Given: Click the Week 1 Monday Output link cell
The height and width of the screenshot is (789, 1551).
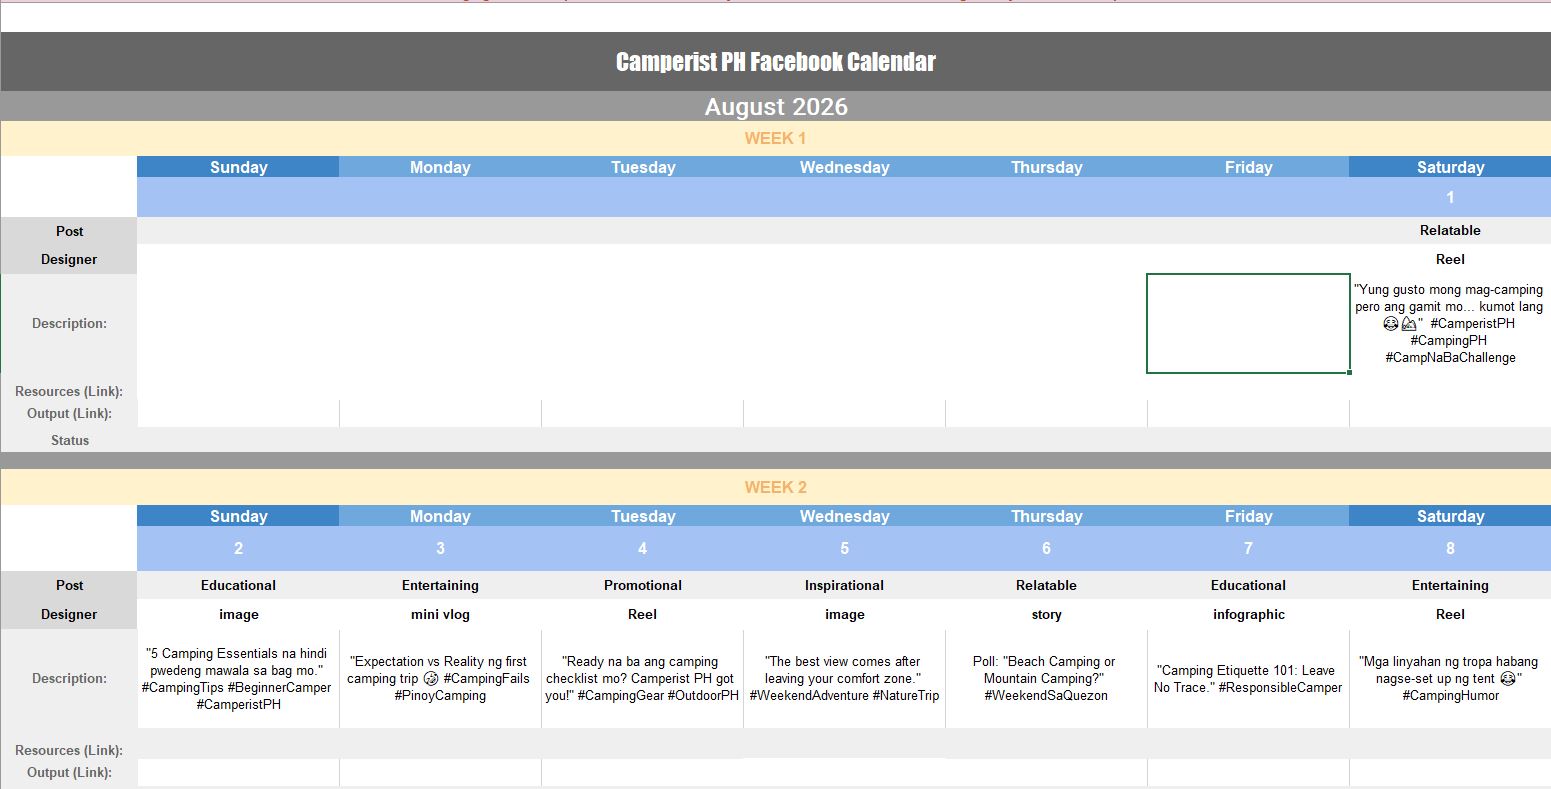Looking at the screenshot, I should coord(440,413).
